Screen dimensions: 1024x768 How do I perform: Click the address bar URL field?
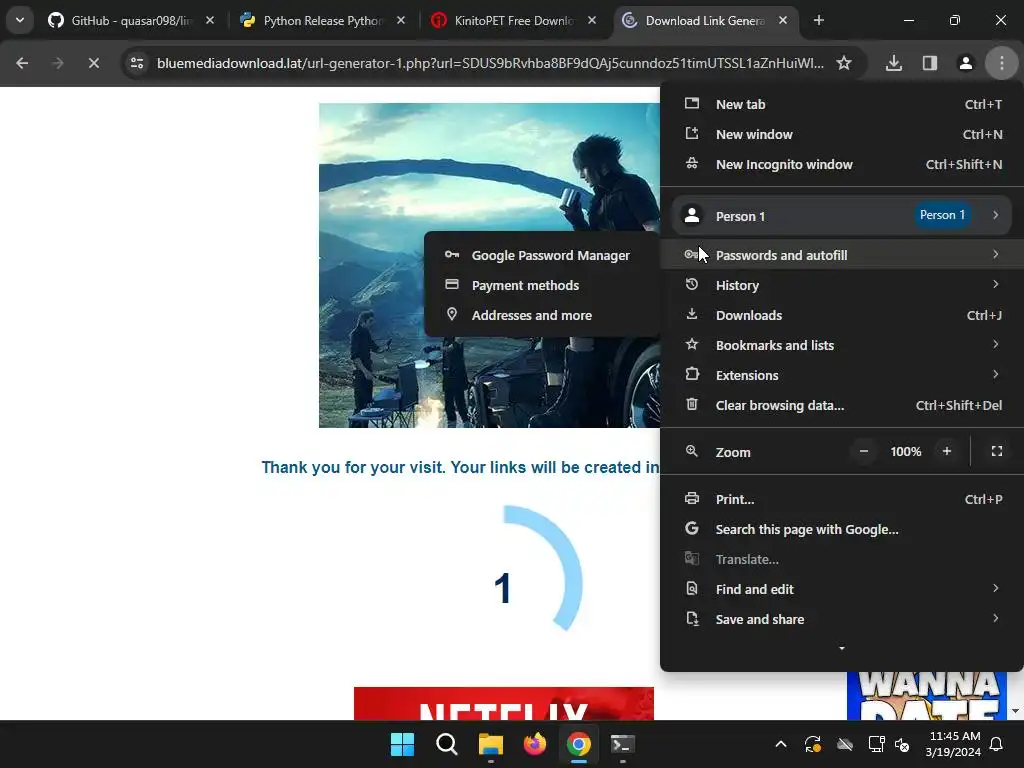(x=490, y=63)
